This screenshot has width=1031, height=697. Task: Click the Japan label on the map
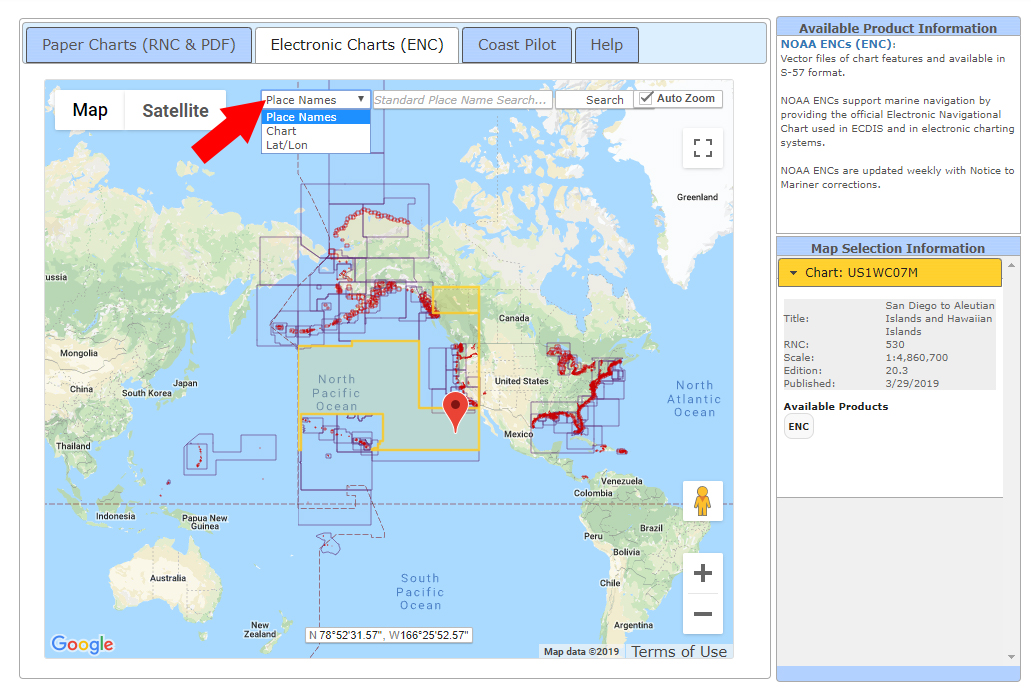(185, 383)
